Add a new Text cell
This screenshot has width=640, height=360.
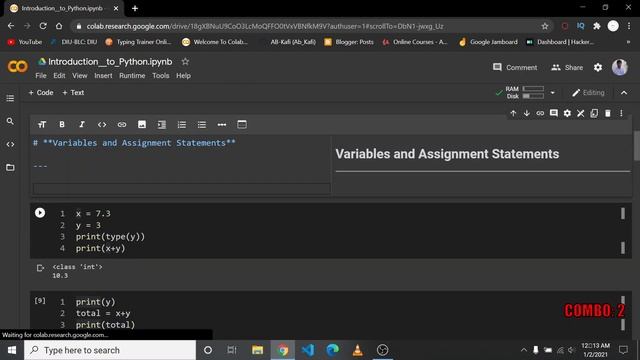(x=73, y=93)
